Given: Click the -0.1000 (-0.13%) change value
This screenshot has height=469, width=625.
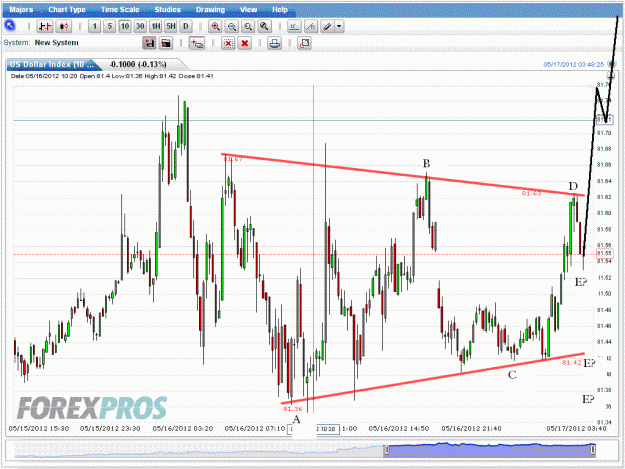Looking at the screenshot, I should click(138, 64).
